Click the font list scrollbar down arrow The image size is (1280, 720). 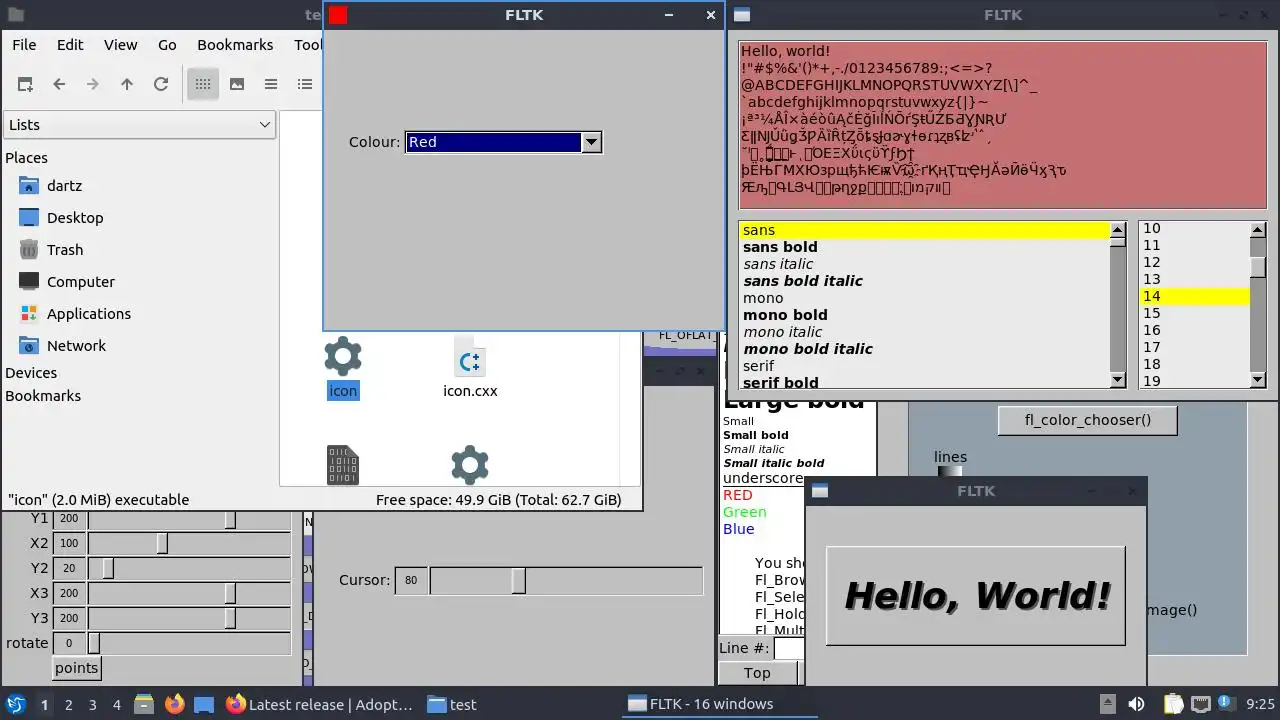tap(1118, 380)
